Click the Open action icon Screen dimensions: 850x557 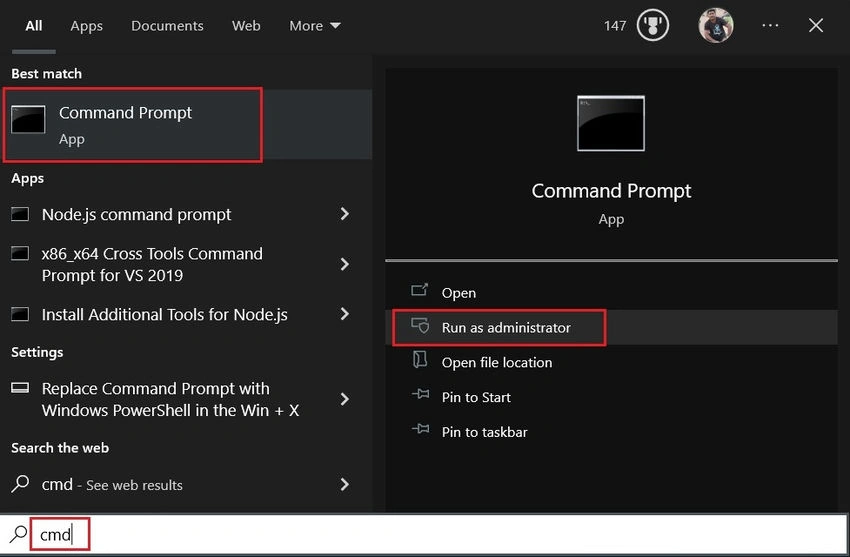click(420, 290)
